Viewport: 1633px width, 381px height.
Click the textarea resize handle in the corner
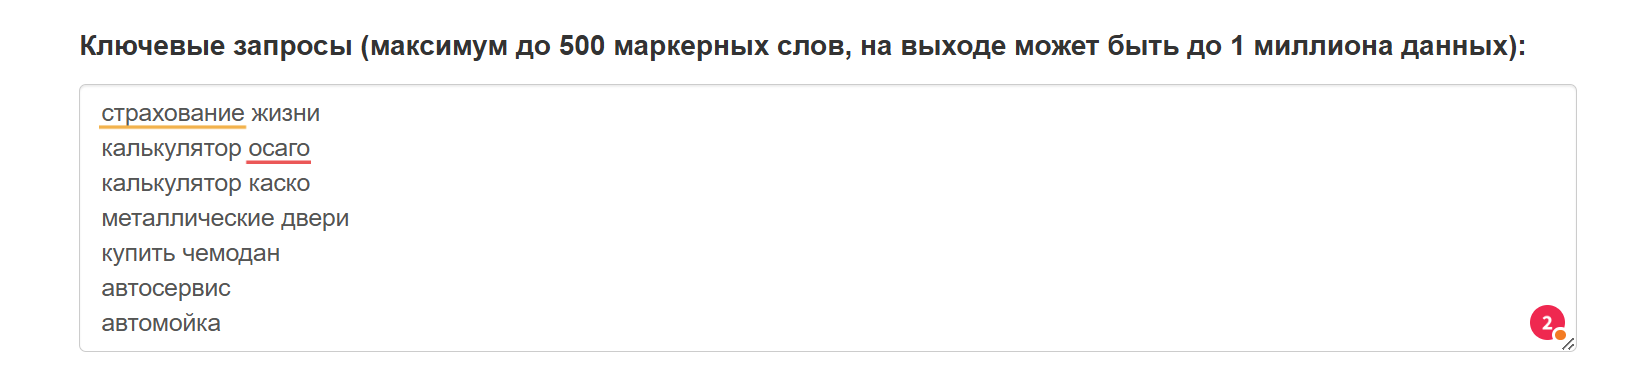point(1568,343)
